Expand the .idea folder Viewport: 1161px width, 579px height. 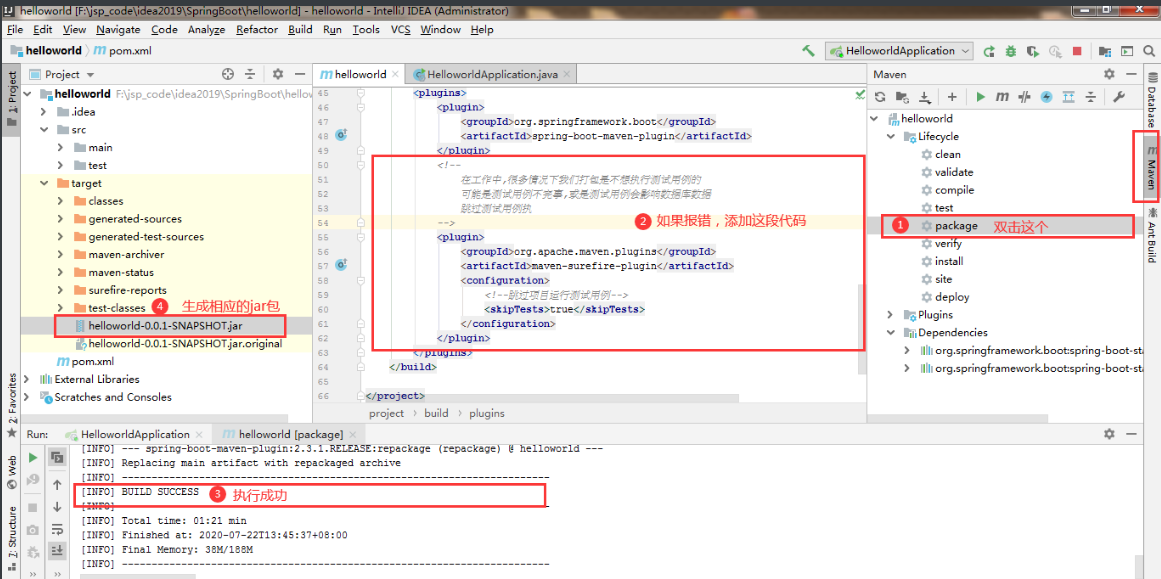tap(44, 112)
